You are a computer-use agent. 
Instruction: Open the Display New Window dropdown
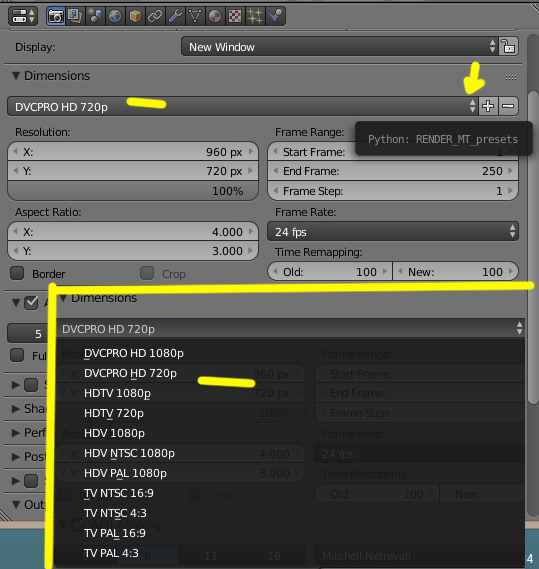340,46
